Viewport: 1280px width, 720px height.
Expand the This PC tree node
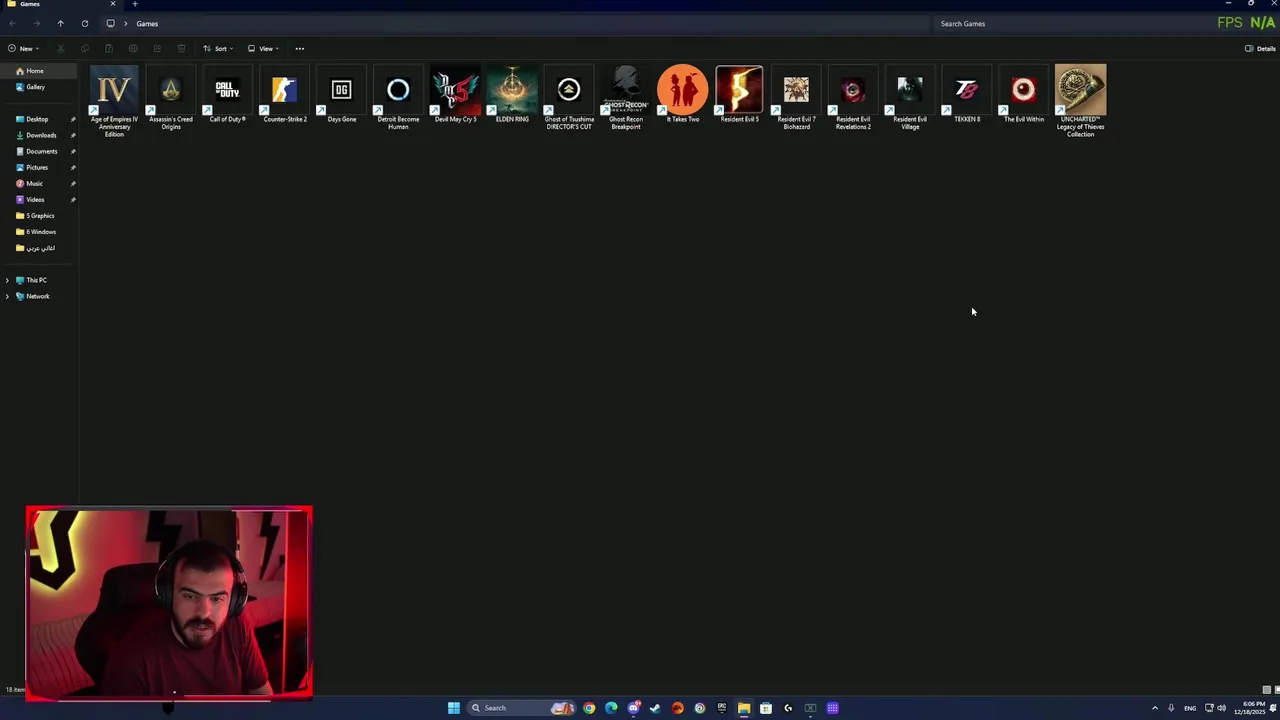(7, 280)
